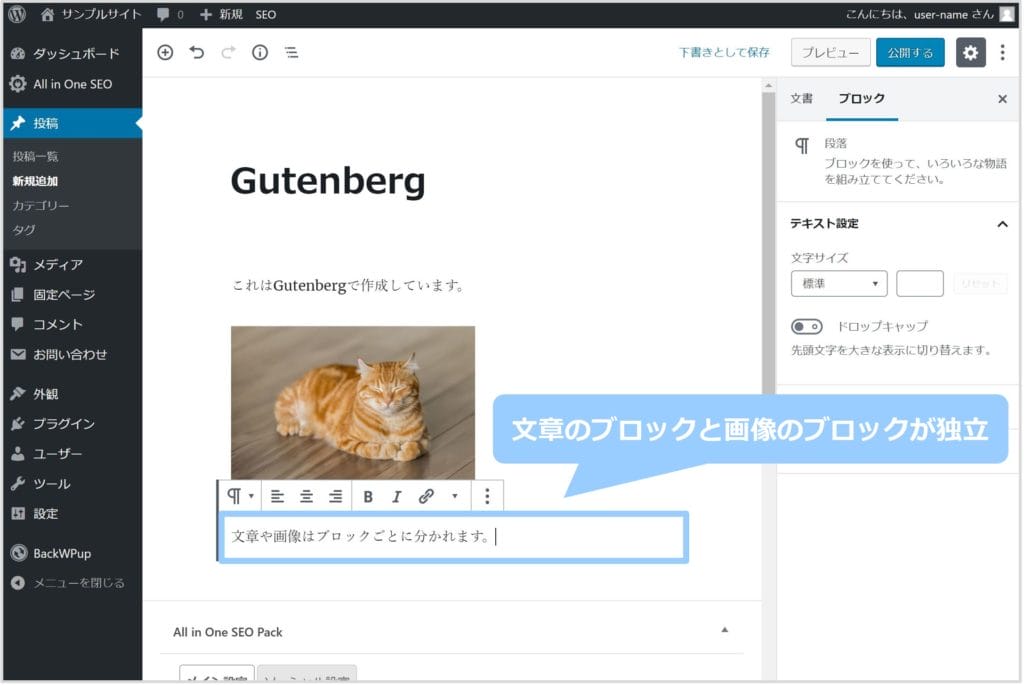Open paragraph block type switcher dropdown
Image resolution: width=1024 pixels, height=685 pixels.
click(240, 496)
